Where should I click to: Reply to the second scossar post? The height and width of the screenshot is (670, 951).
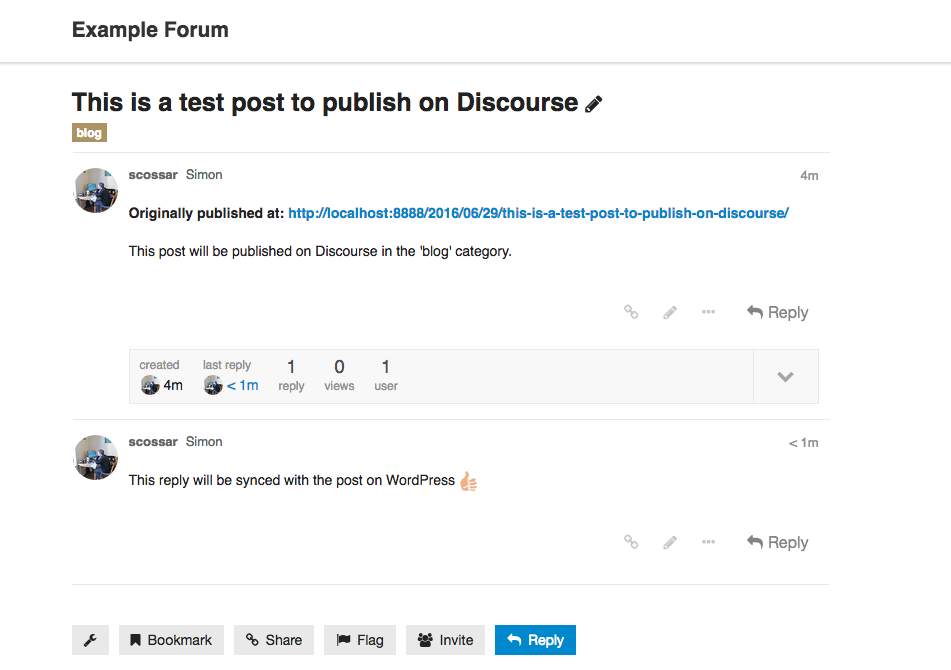(x=778, y=542)
